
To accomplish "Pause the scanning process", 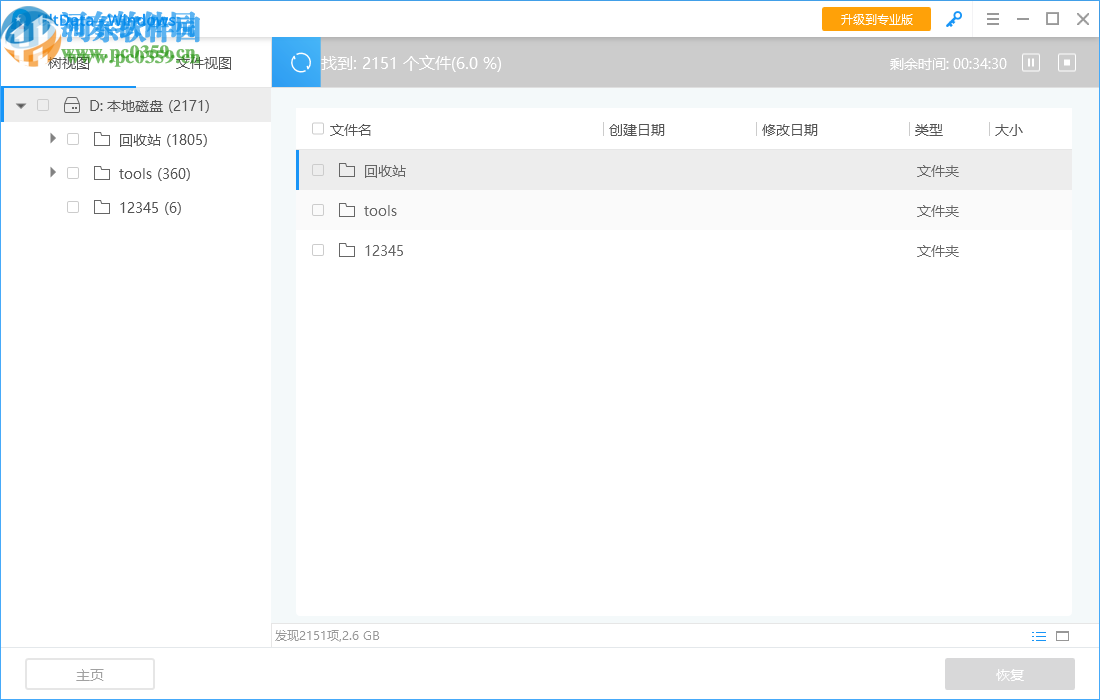I will pyautogui.click(x=1030, y=62).
